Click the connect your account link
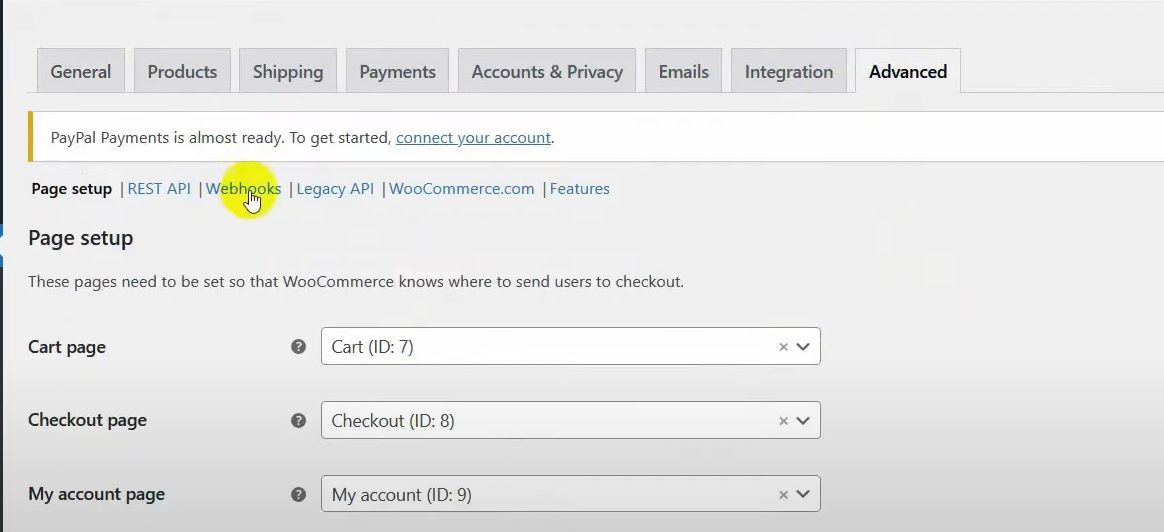 pos(473,138)
